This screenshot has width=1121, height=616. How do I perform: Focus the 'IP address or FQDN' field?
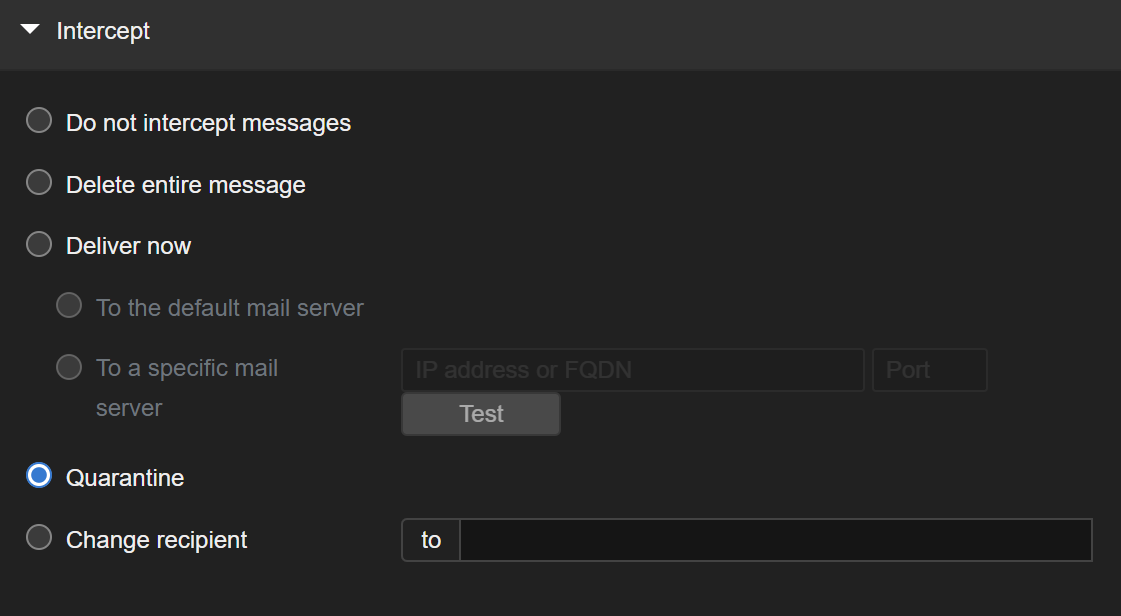click(632, 370)
